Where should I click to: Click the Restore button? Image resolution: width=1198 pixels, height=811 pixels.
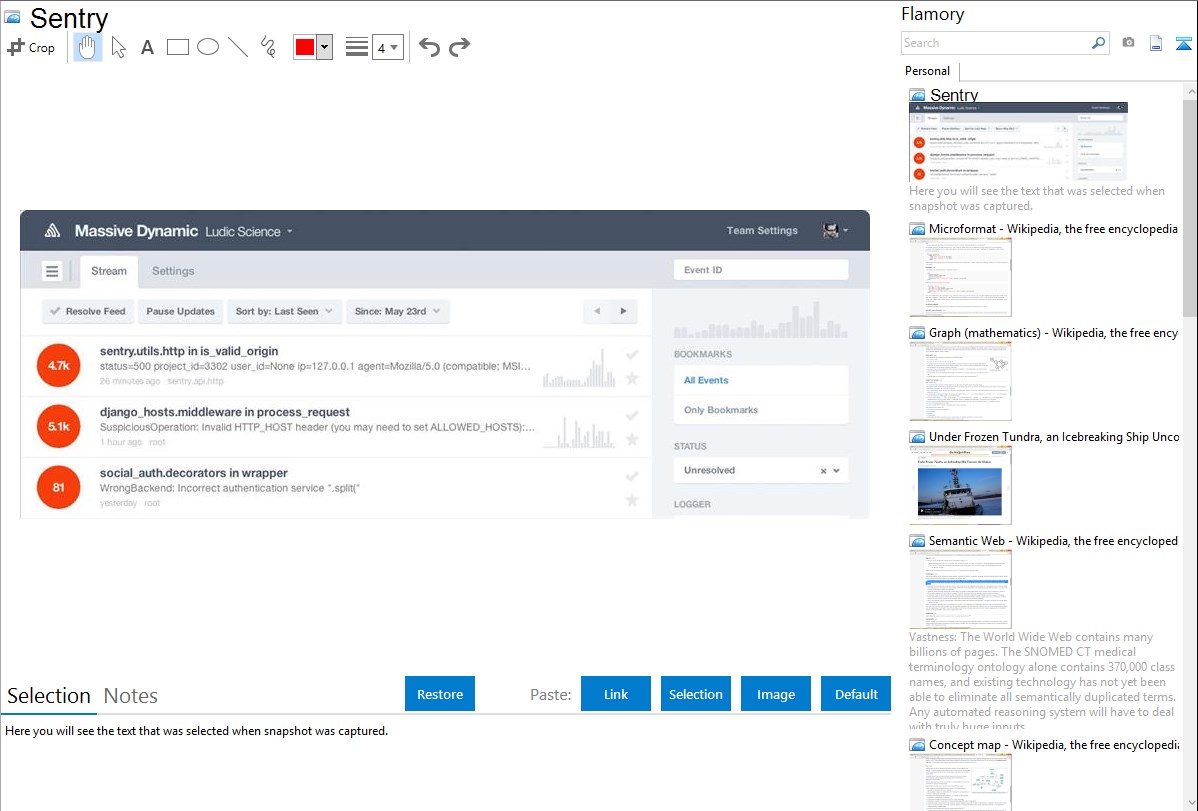pos(440,694)
